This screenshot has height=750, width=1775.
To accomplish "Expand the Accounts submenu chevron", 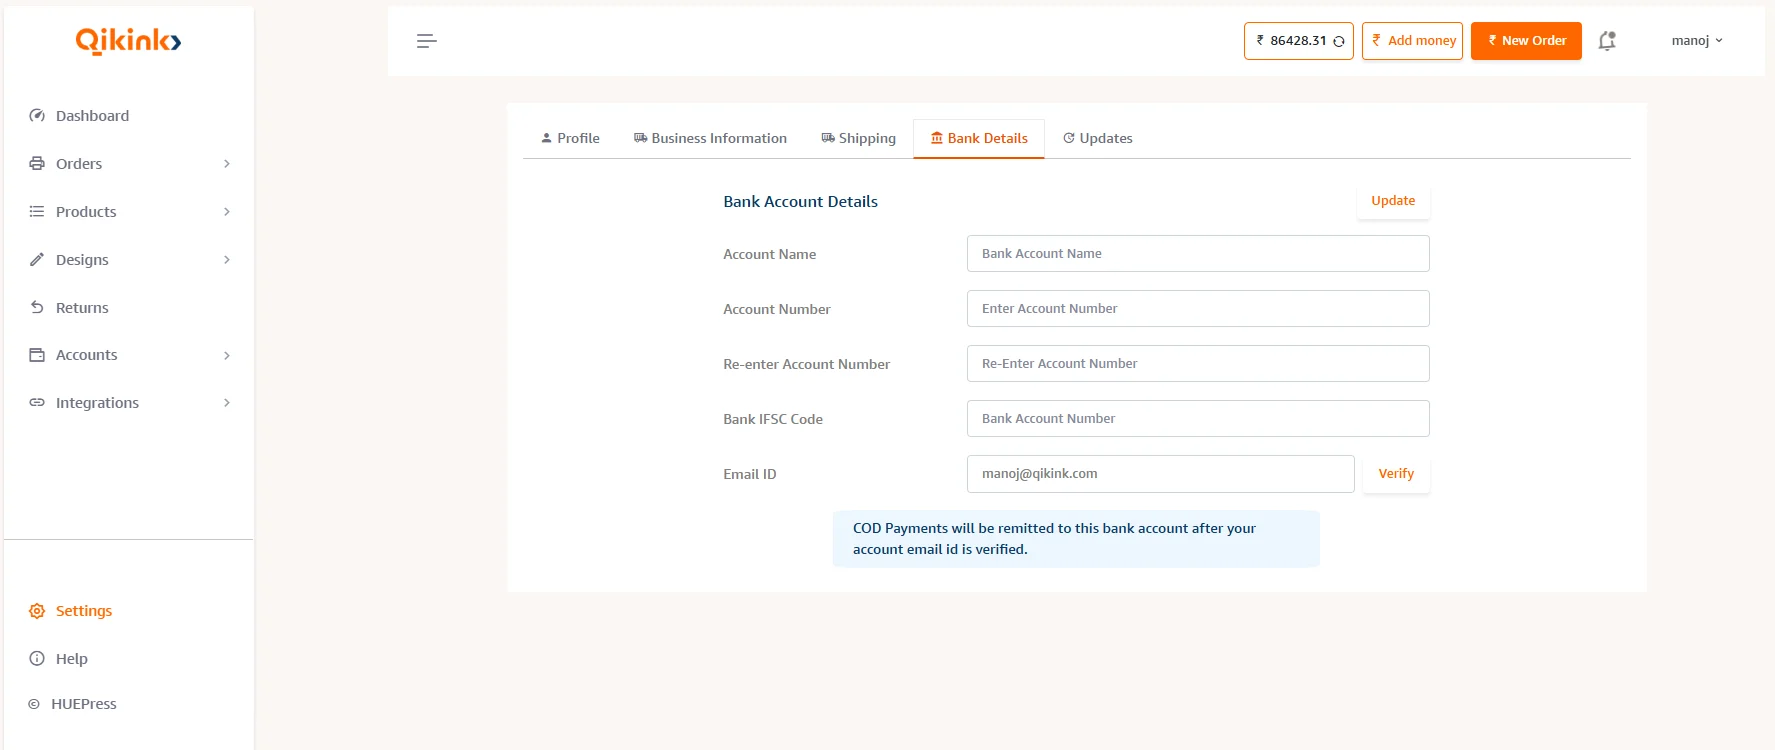I will [x=227, y=355].
